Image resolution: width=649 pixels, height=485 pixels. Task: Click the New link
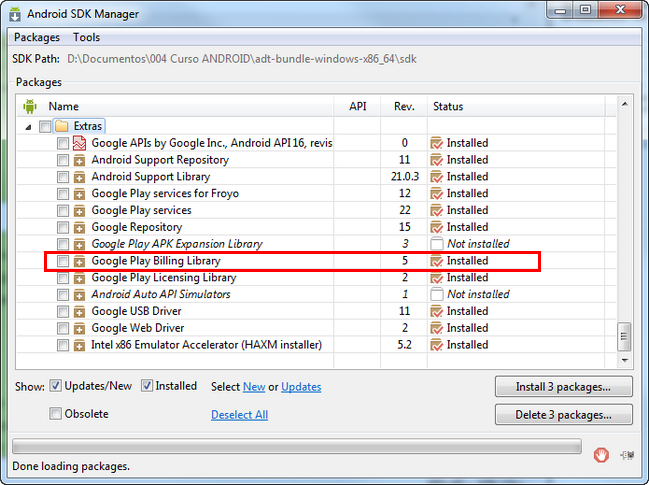click(254, 387)
